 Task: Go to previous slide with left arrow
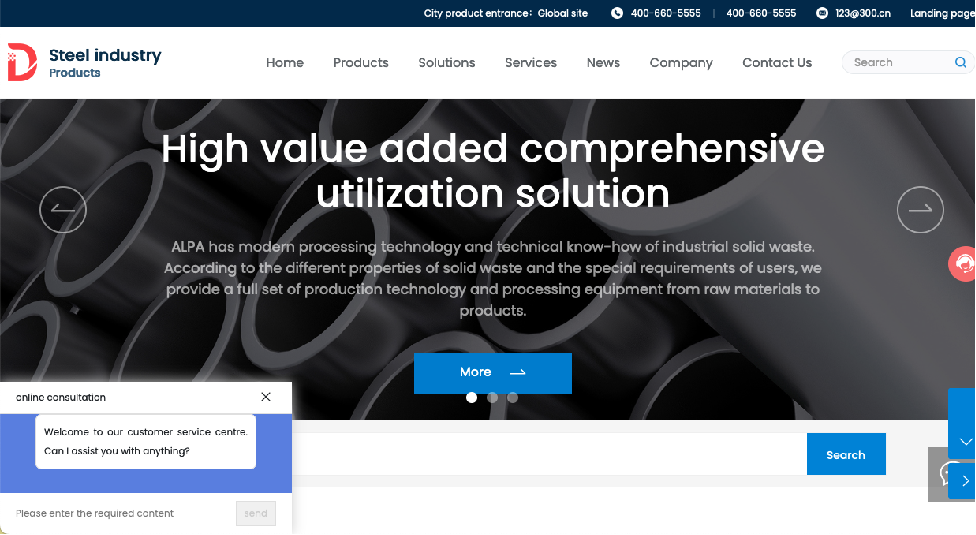(63, 210)
